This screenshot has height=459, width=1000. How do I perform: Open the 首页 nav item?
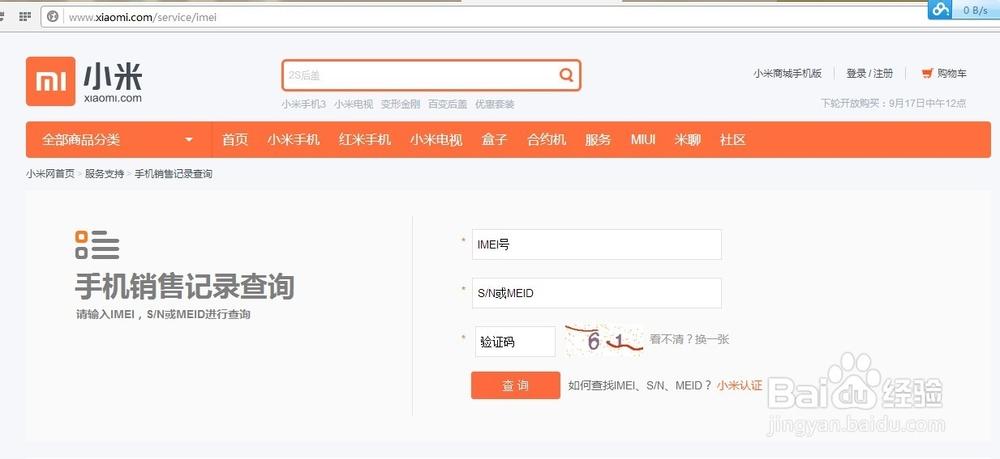pos(235,140)
